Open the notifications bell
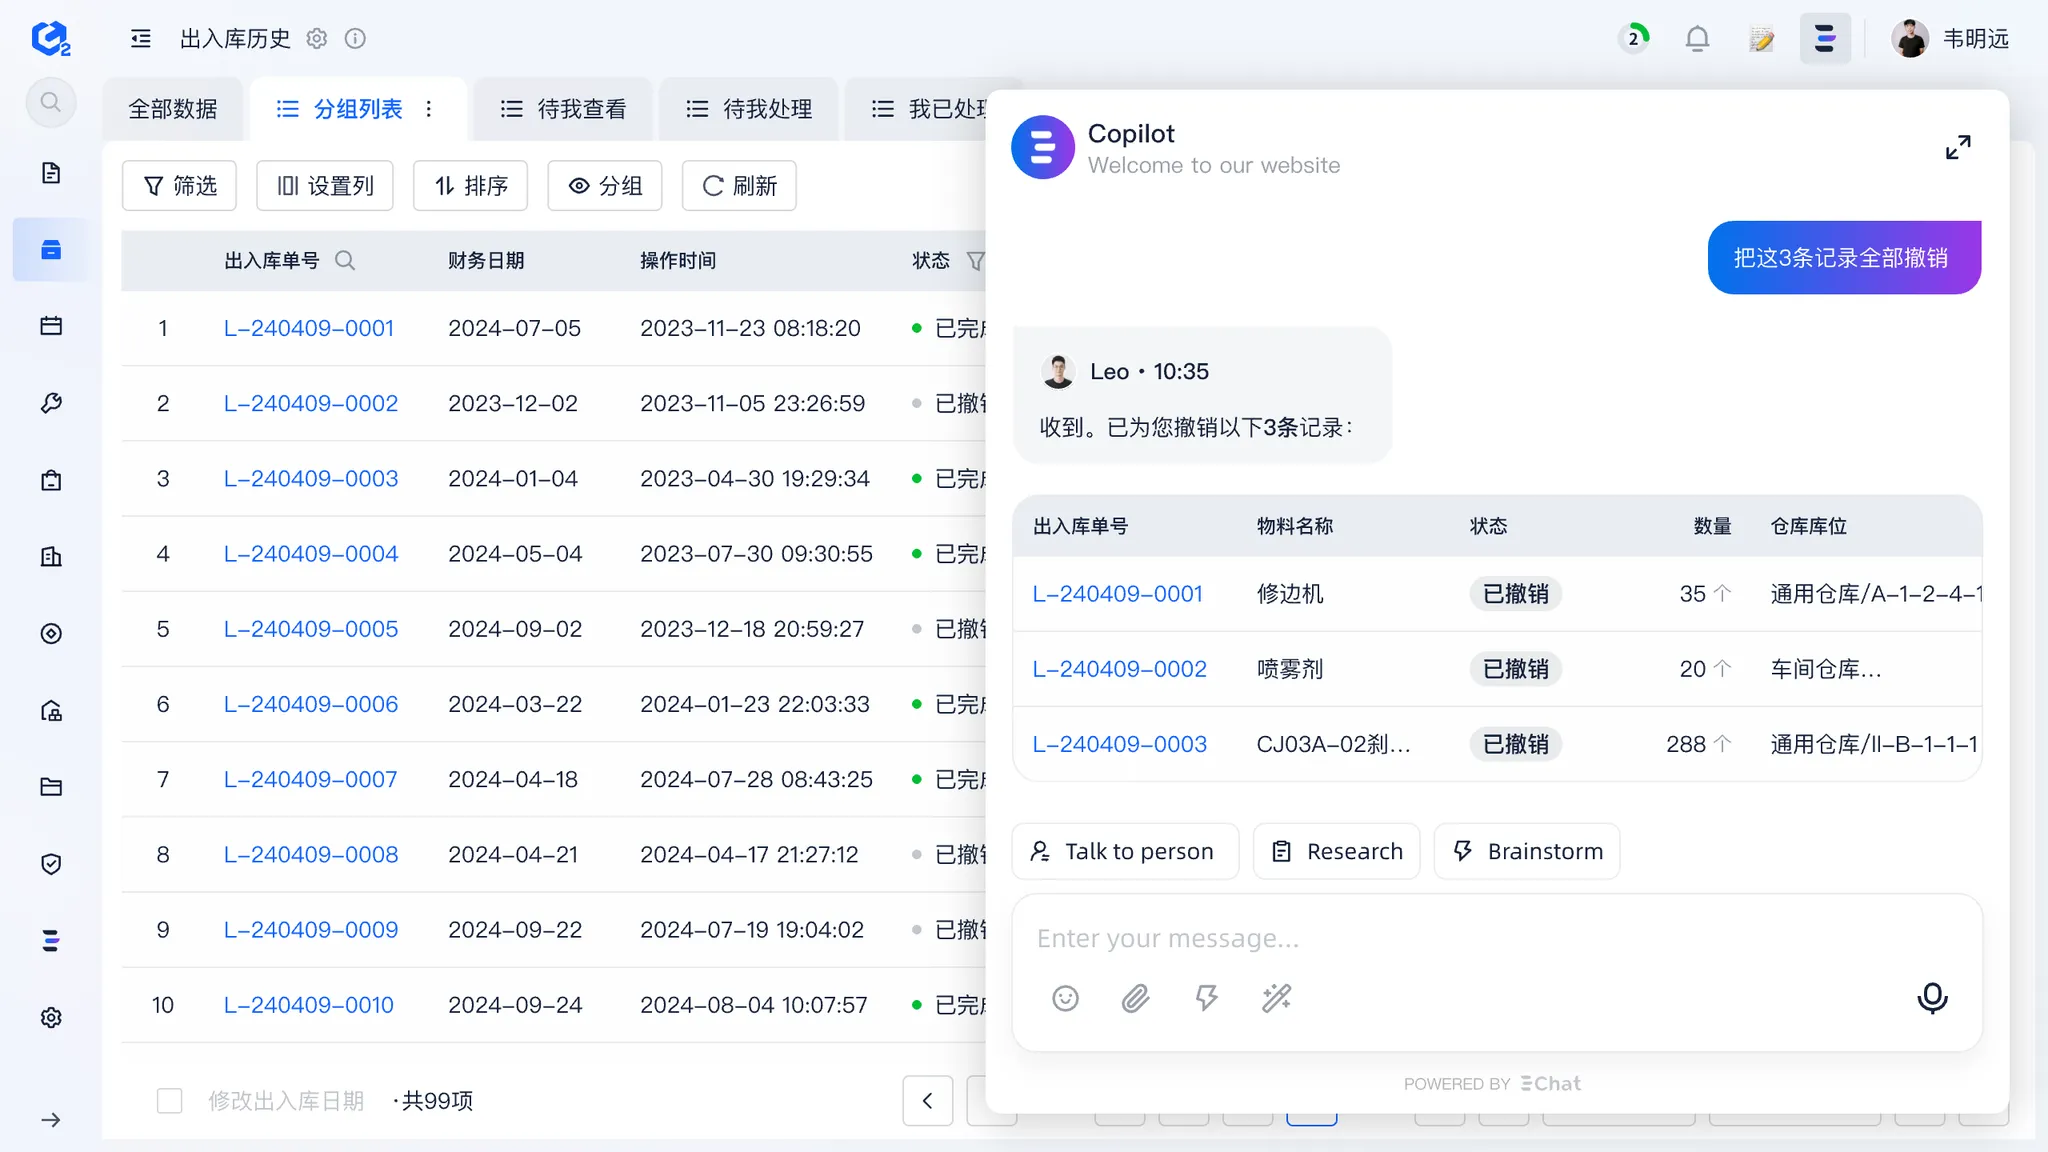 click(1697, 39)
